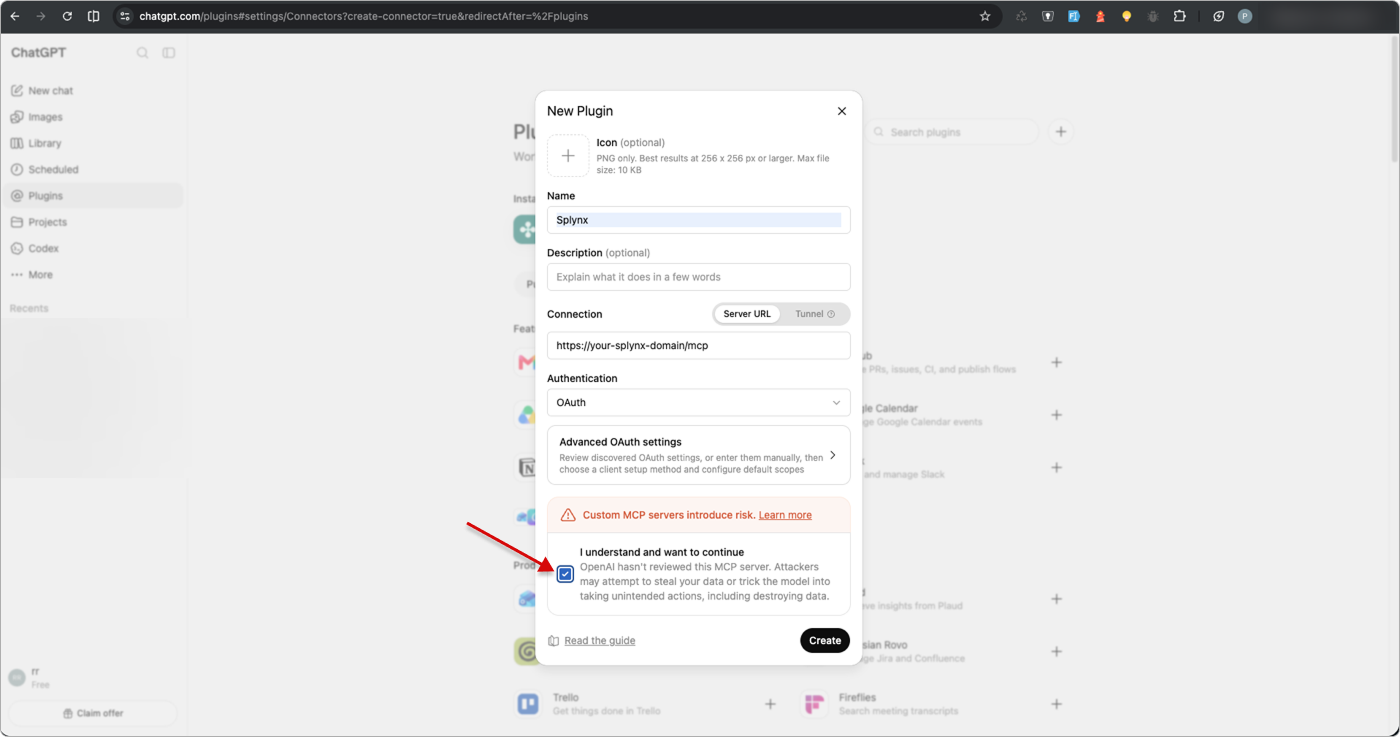Add the GitHub plugin with plus icon
This screenshot has width=1400, height=737.
pos(1056,362)
